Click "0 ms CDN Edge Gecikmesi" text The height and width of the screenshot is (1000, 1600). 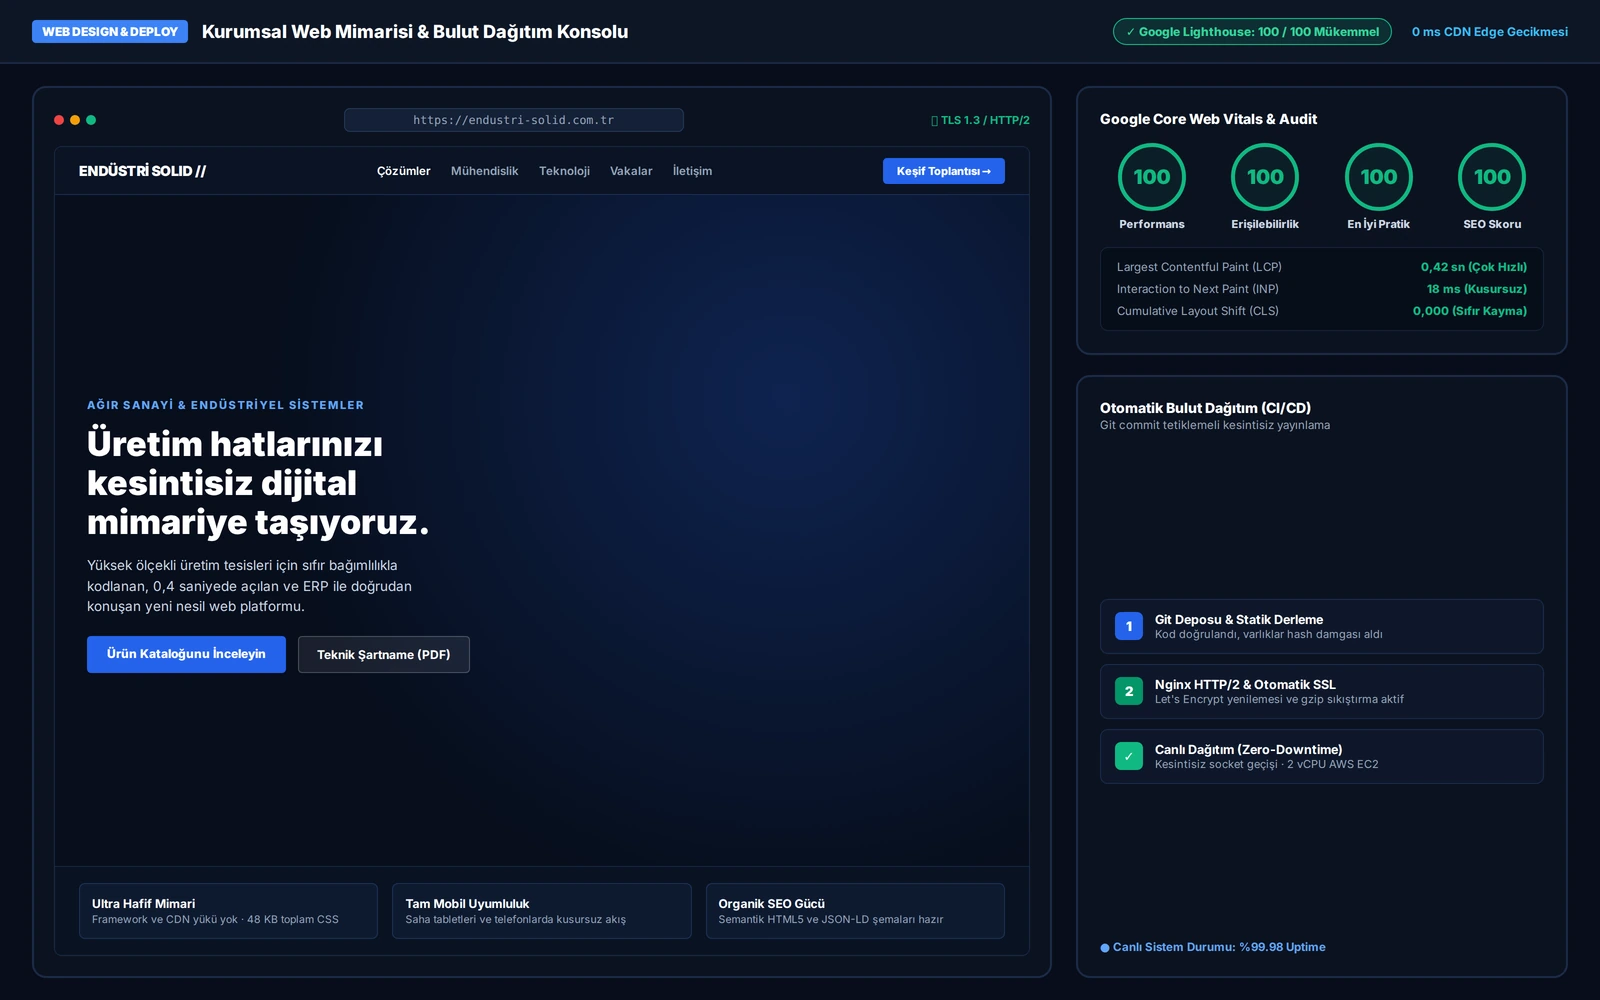tap(1490, 32)
